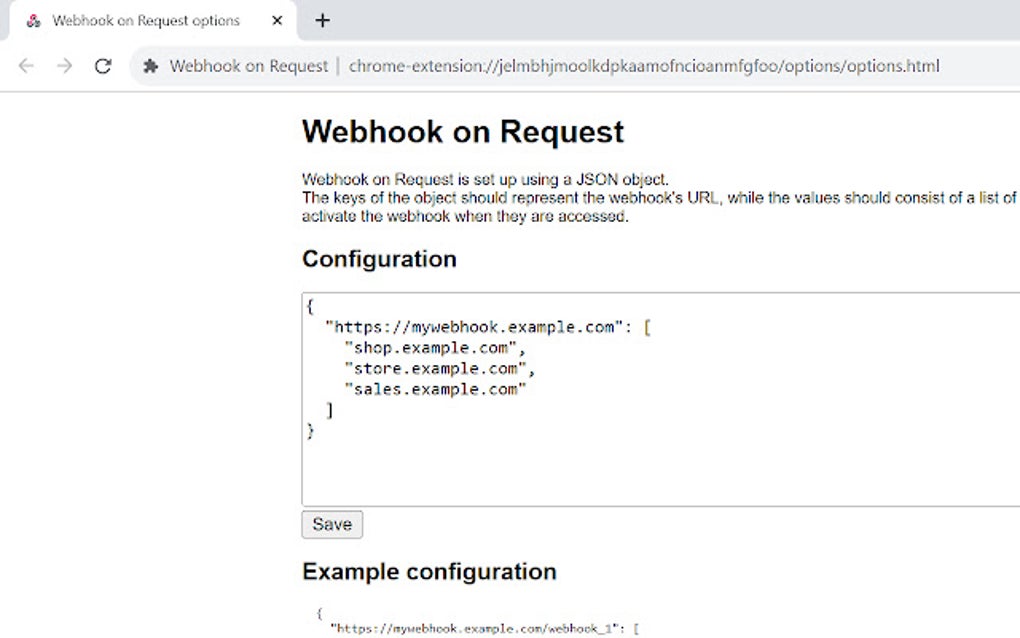The width and height of the screenshot is (1020, 638).
Task: Click the https://mywebhook.example.com webhook key
Action: pos(480,326)
